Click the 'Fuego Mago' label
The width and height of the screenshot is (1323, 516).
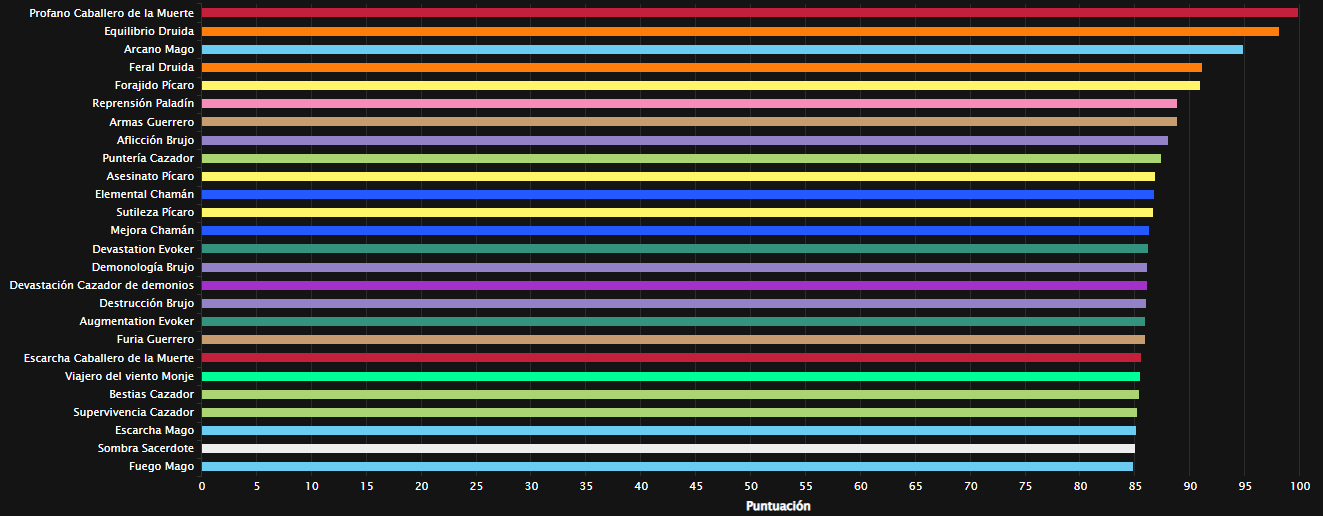(161, 466)
